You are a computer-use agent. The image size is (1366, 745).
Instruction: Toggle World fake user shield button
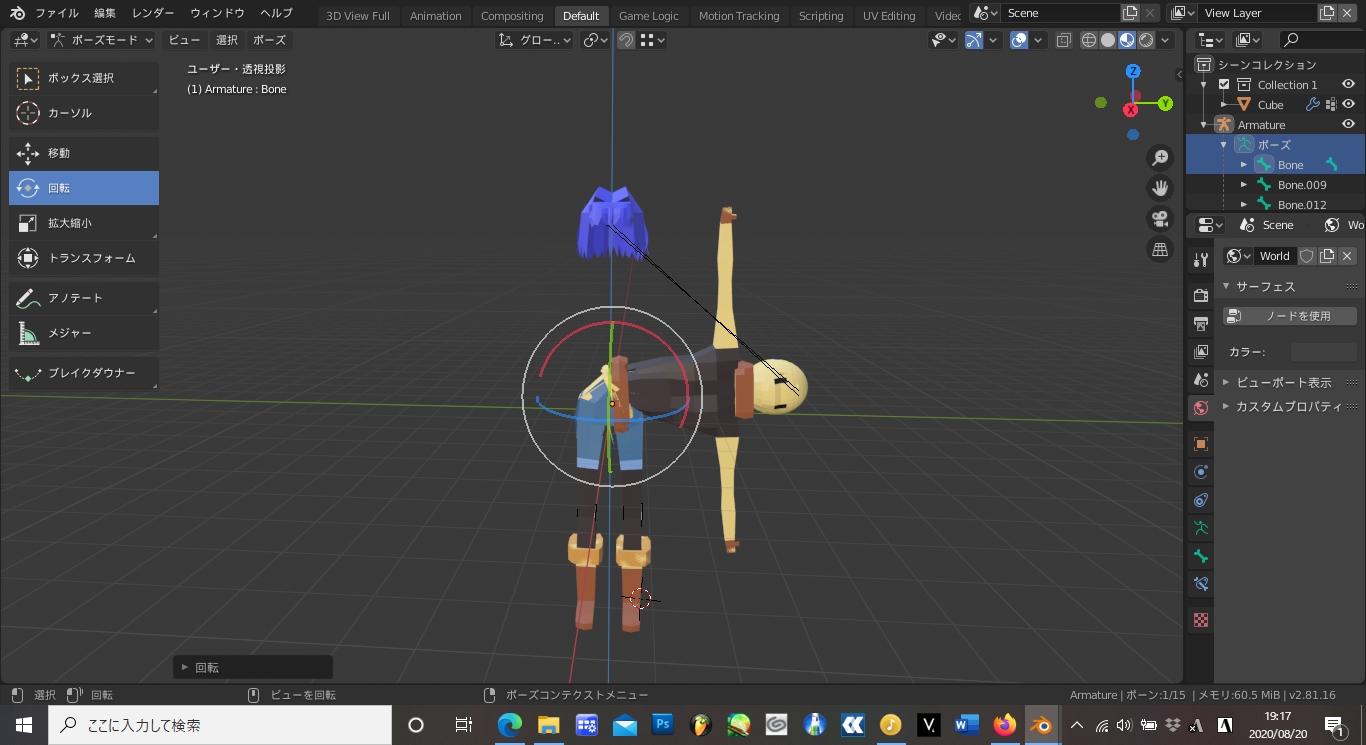click(1306, 256)
